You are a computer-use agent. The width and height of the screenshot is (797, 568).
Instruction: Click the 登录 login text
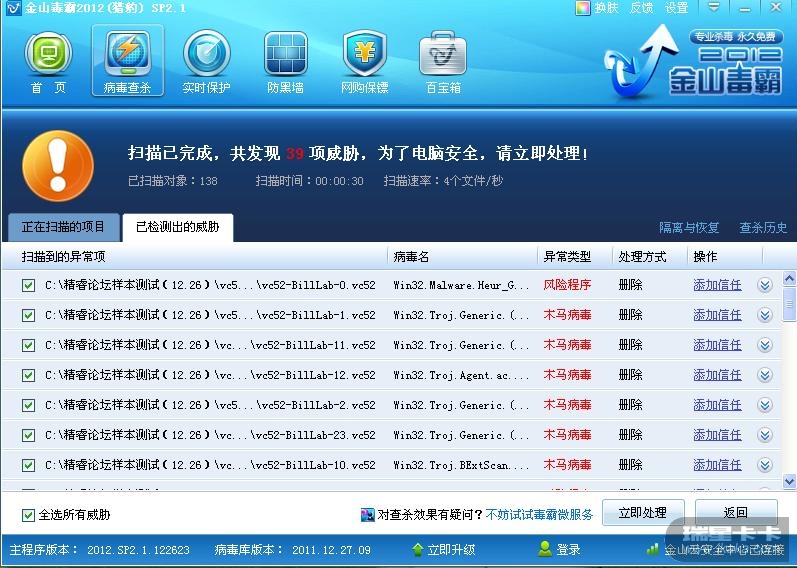coord(568,550)
